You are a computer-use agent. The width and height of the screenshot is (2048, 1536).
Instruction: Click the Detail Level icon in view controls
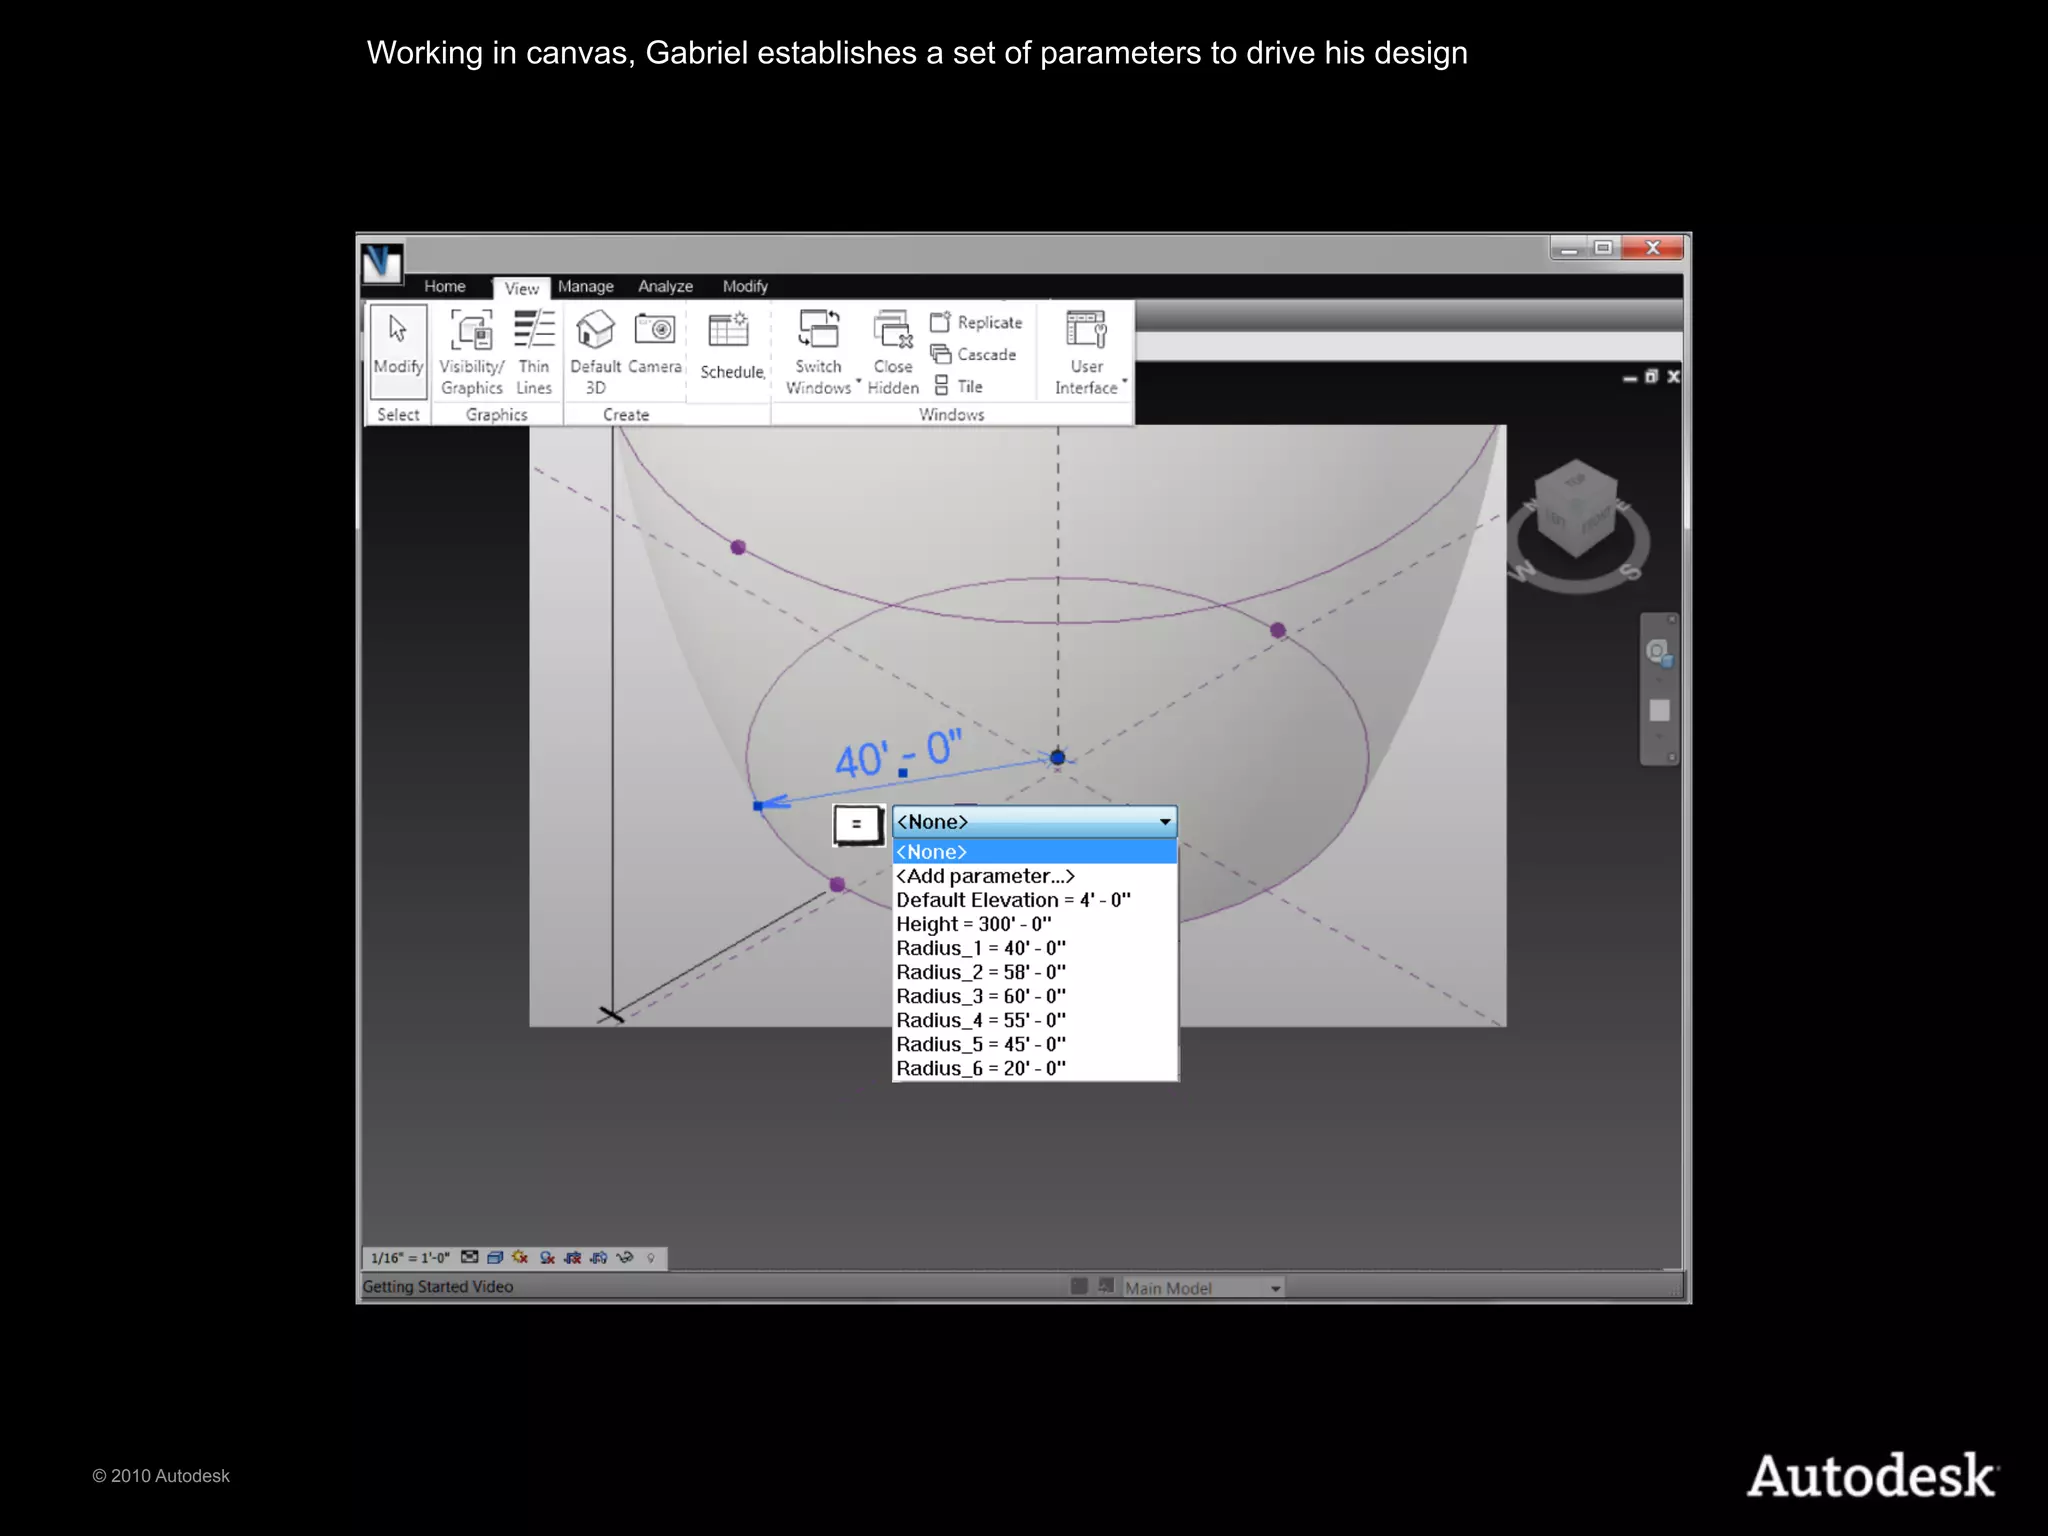coord(470,1257)
